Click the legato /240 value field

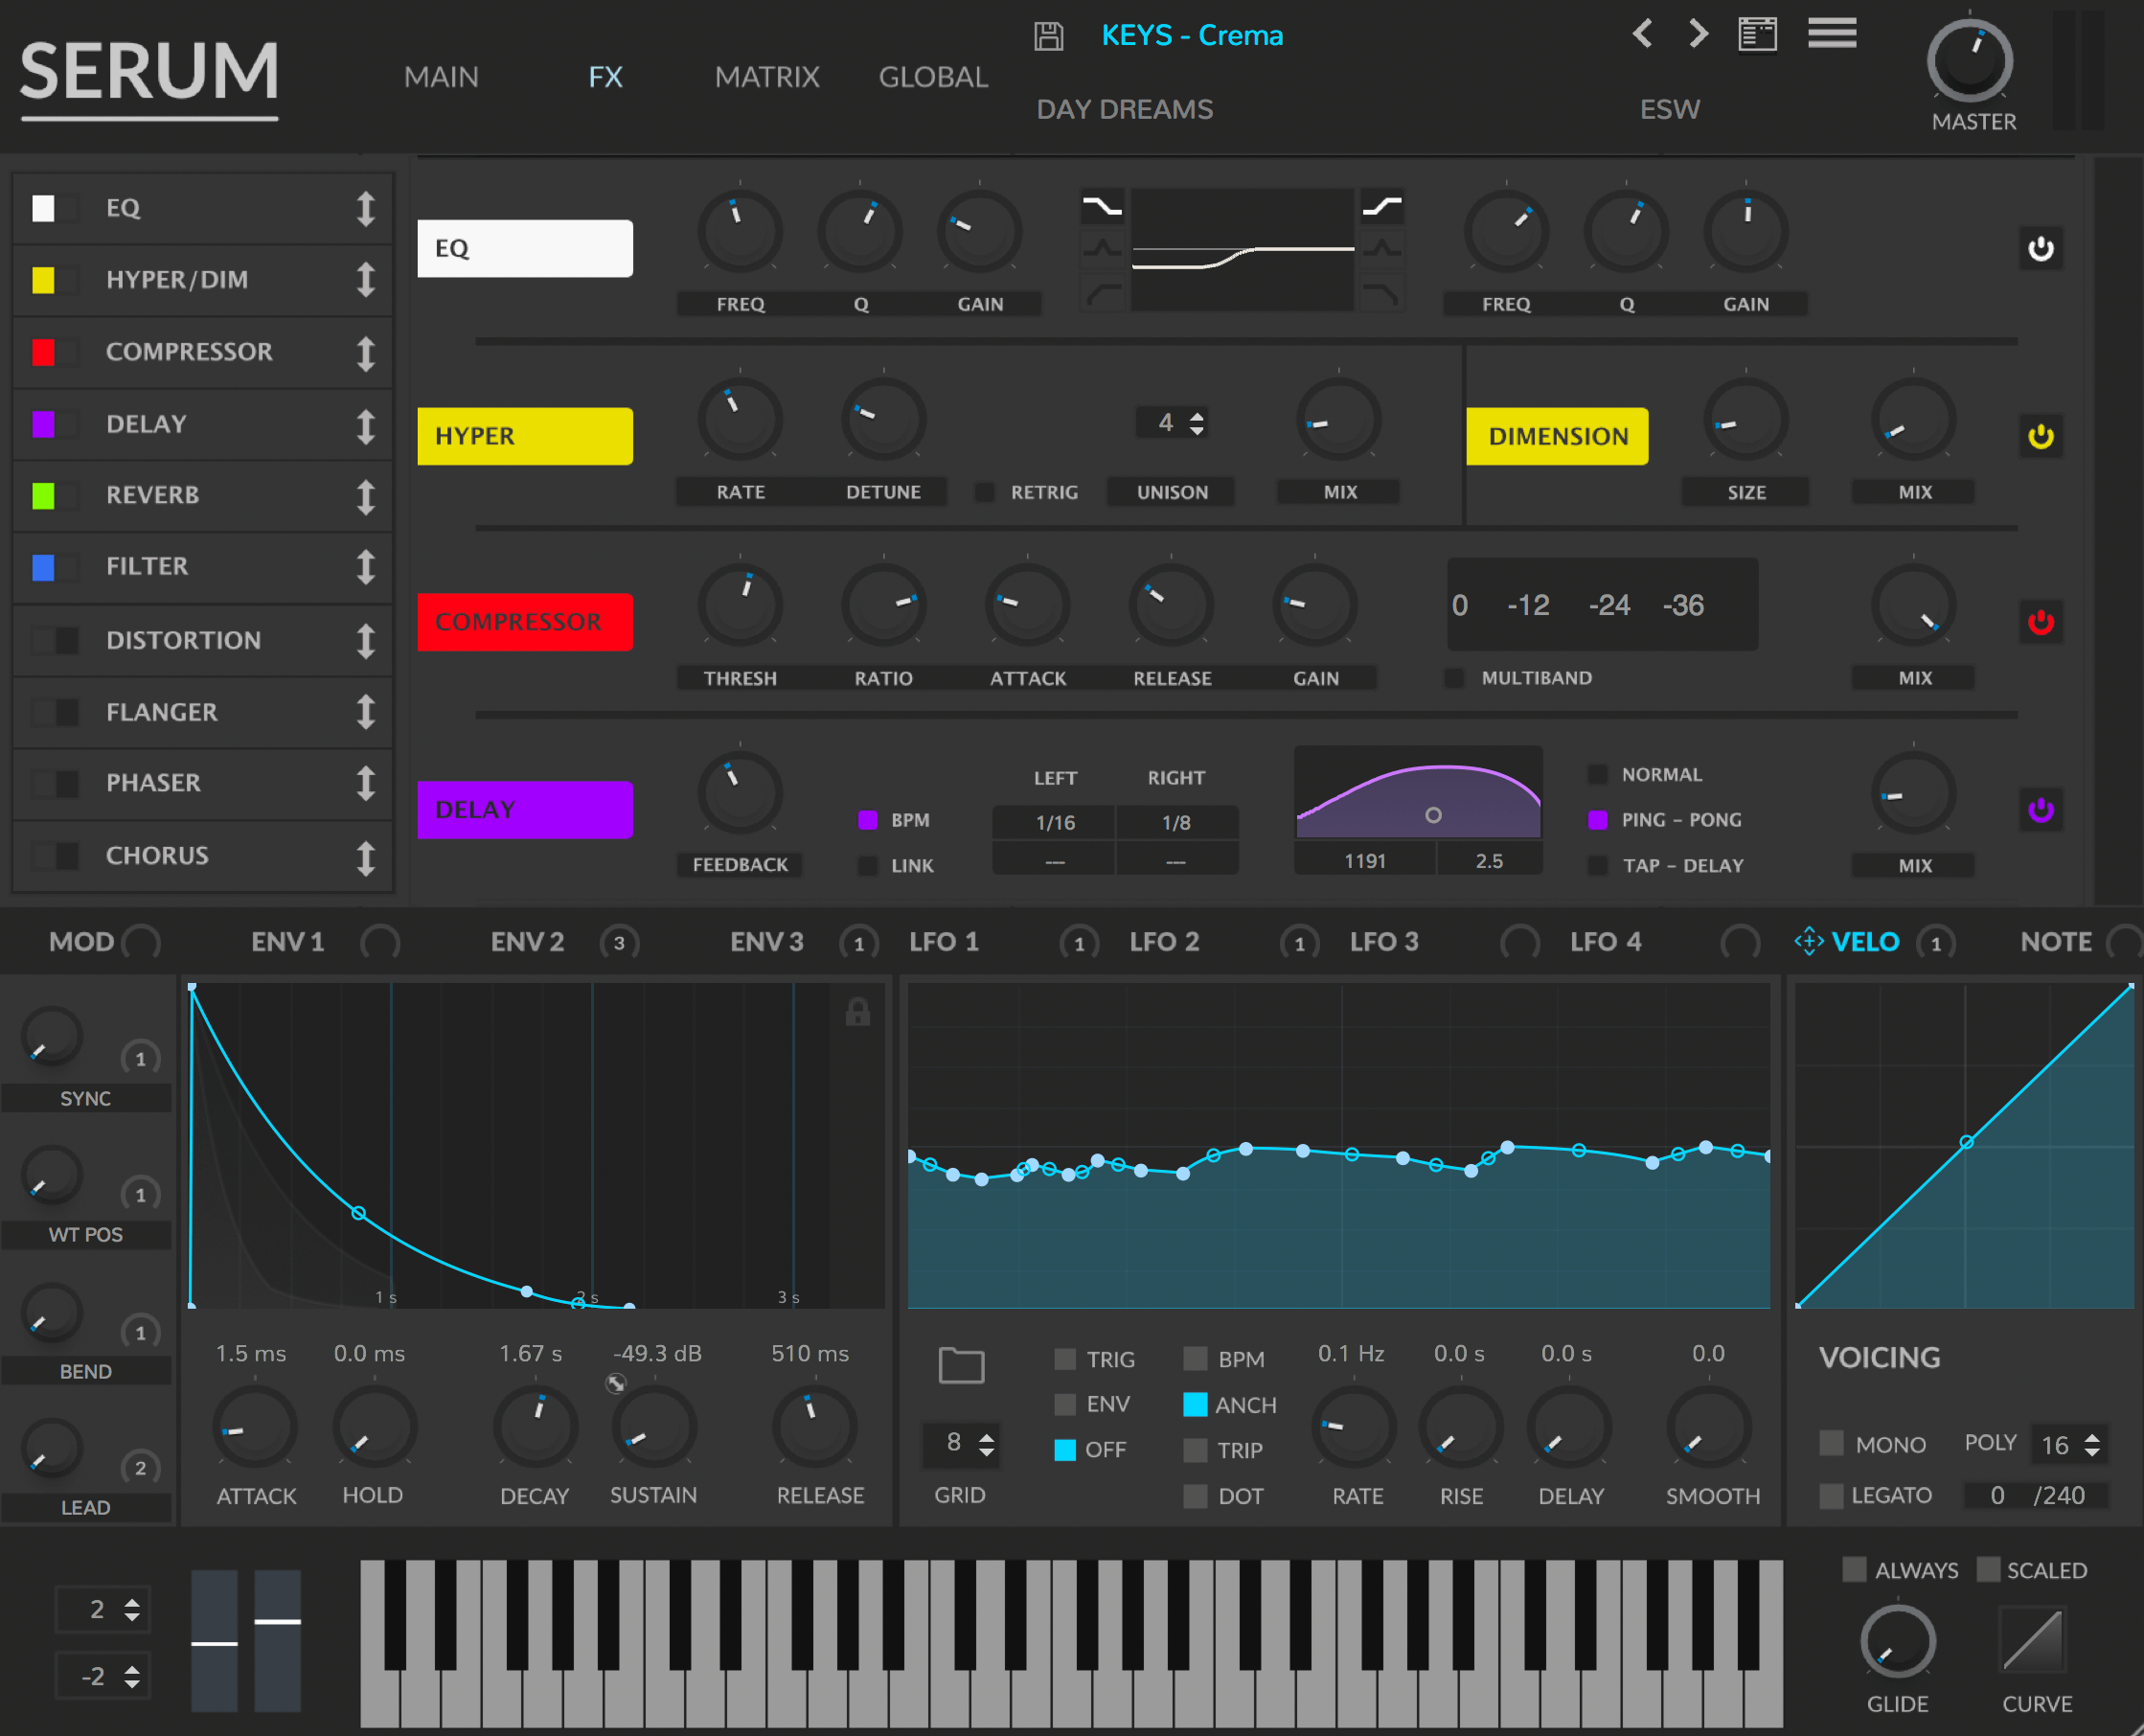pyautogui.click(x=2036, y=1495)
